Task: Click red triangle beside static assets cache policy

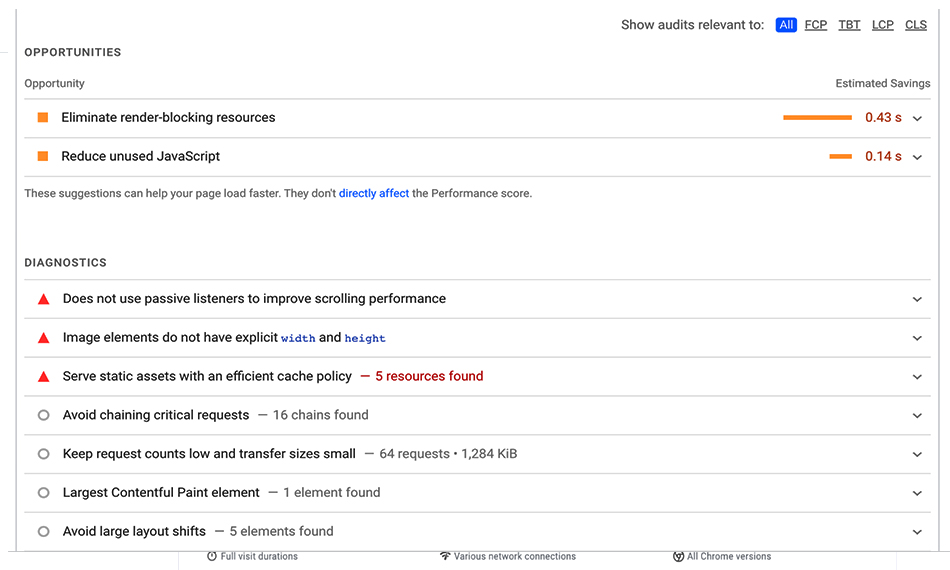Action: [44, 377]
